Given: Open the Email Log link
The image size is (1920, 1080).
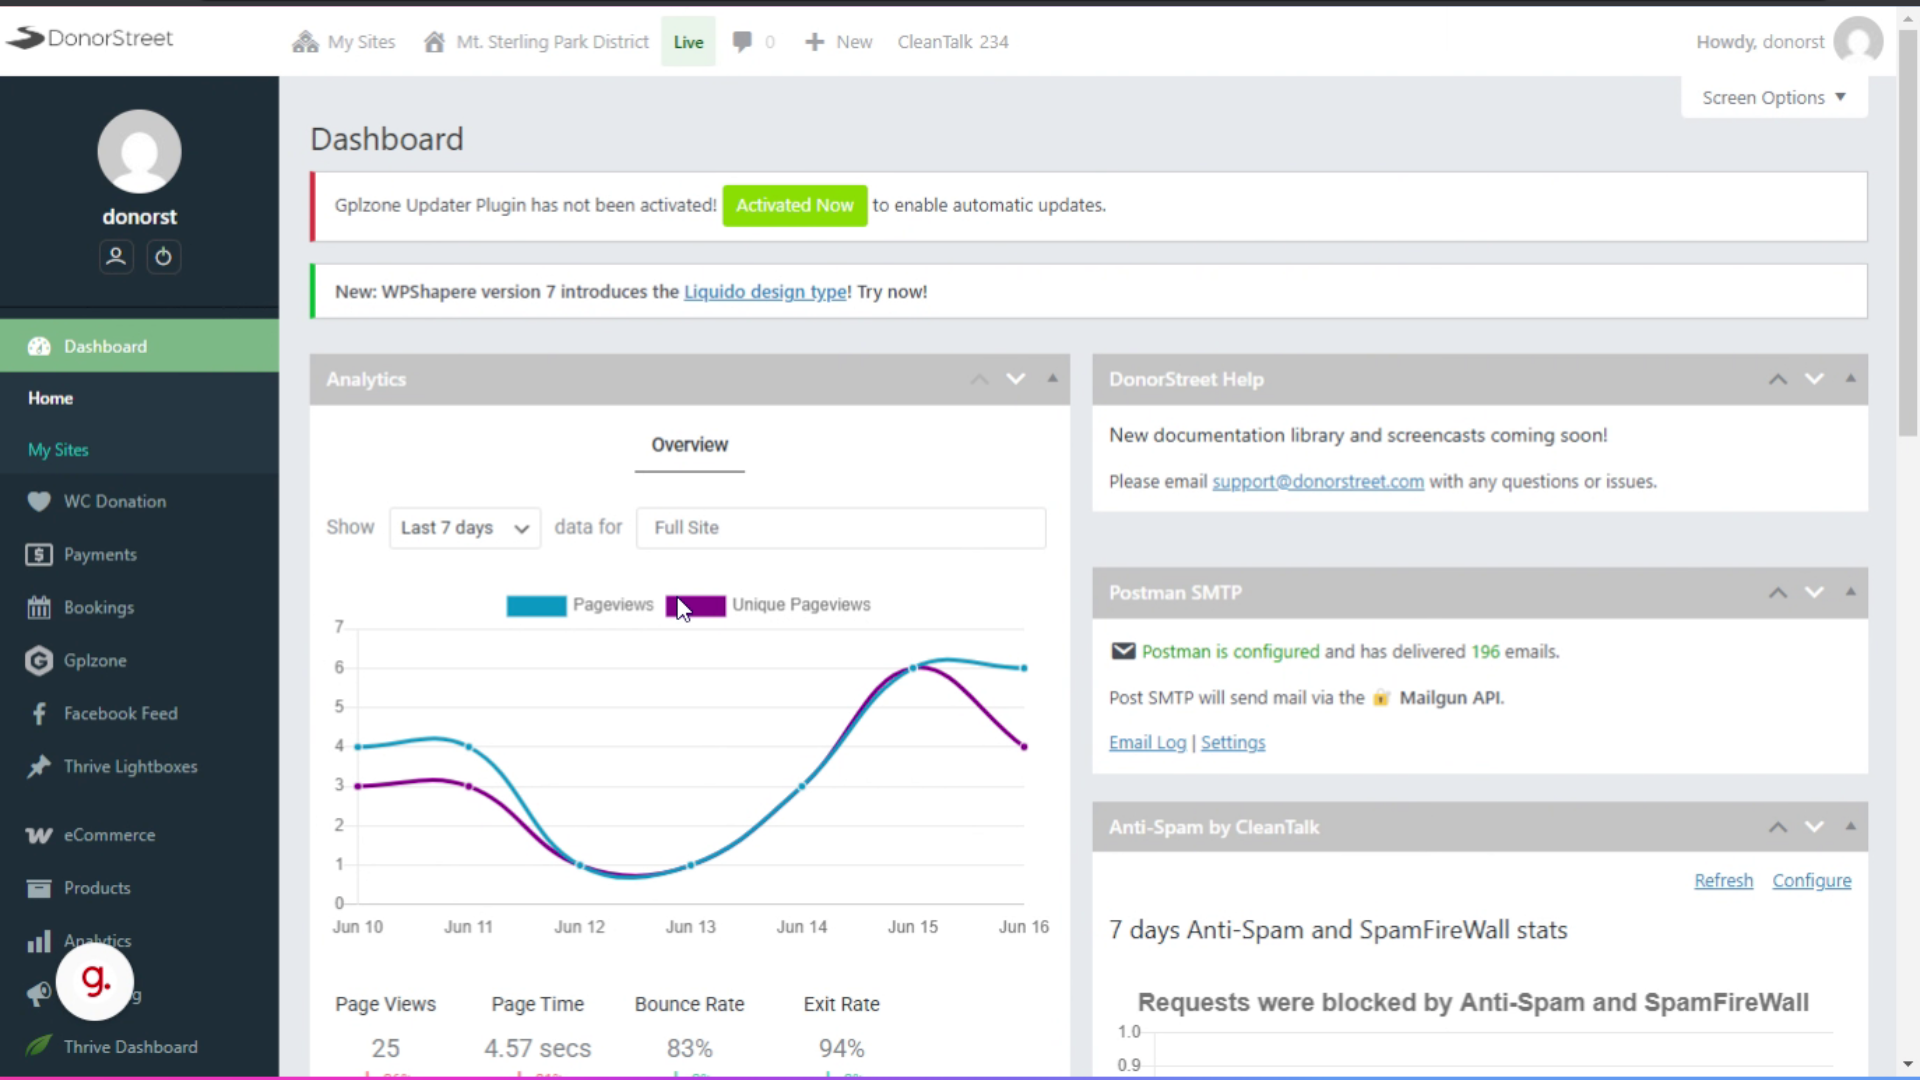Looking at the screenshot, I should pos(1147,743).
